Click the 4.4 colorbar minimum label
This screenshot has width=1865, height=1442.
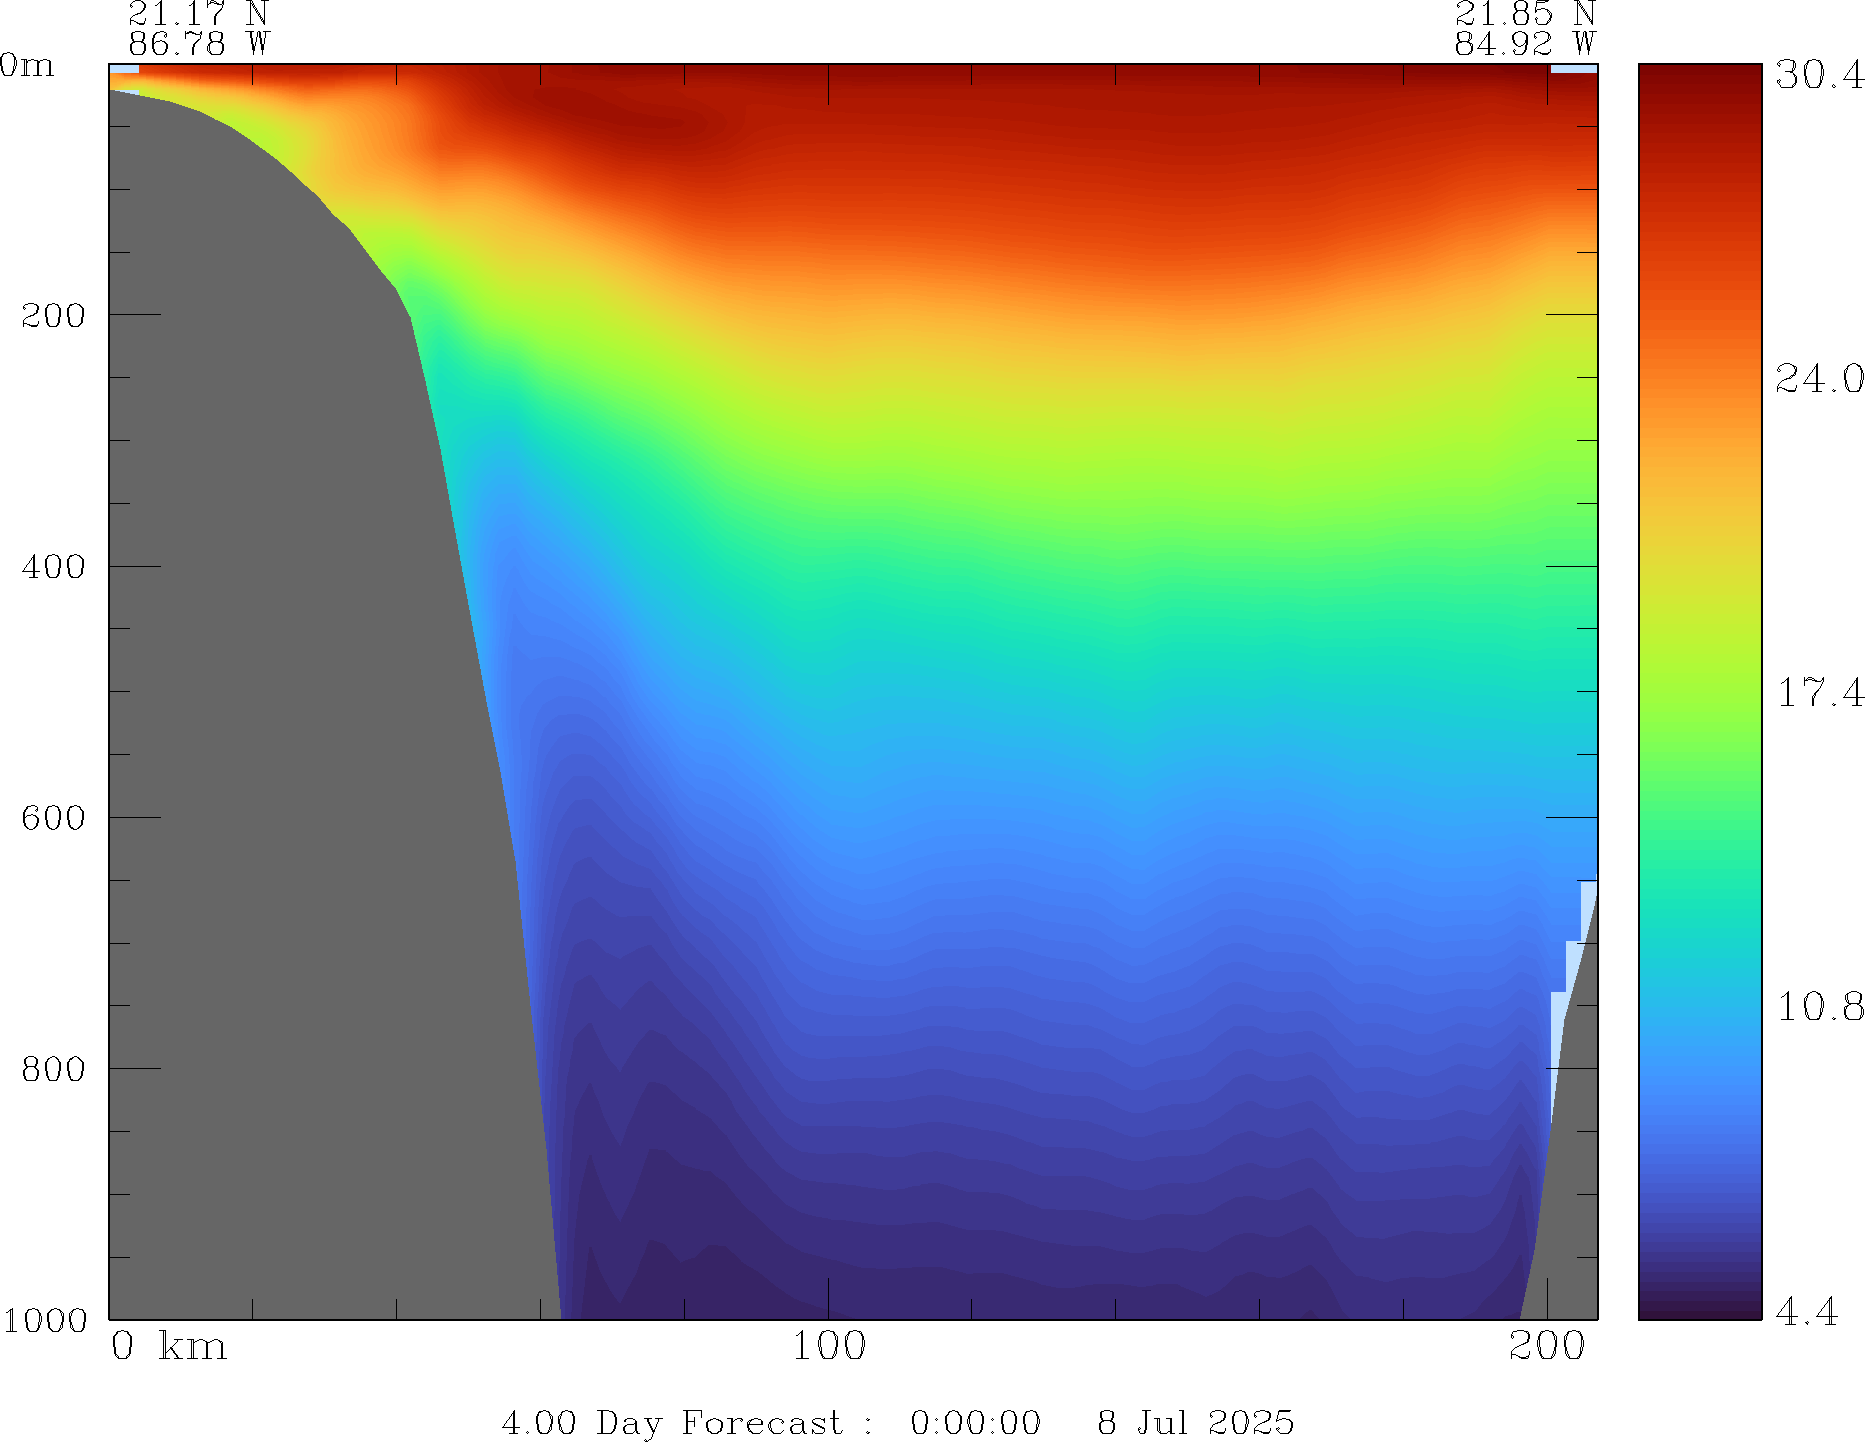click(x=1806, y=1311)
